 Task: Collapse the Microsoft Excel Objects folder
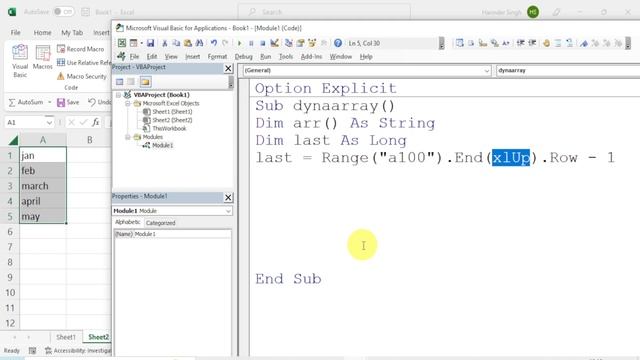pos(128,103)
